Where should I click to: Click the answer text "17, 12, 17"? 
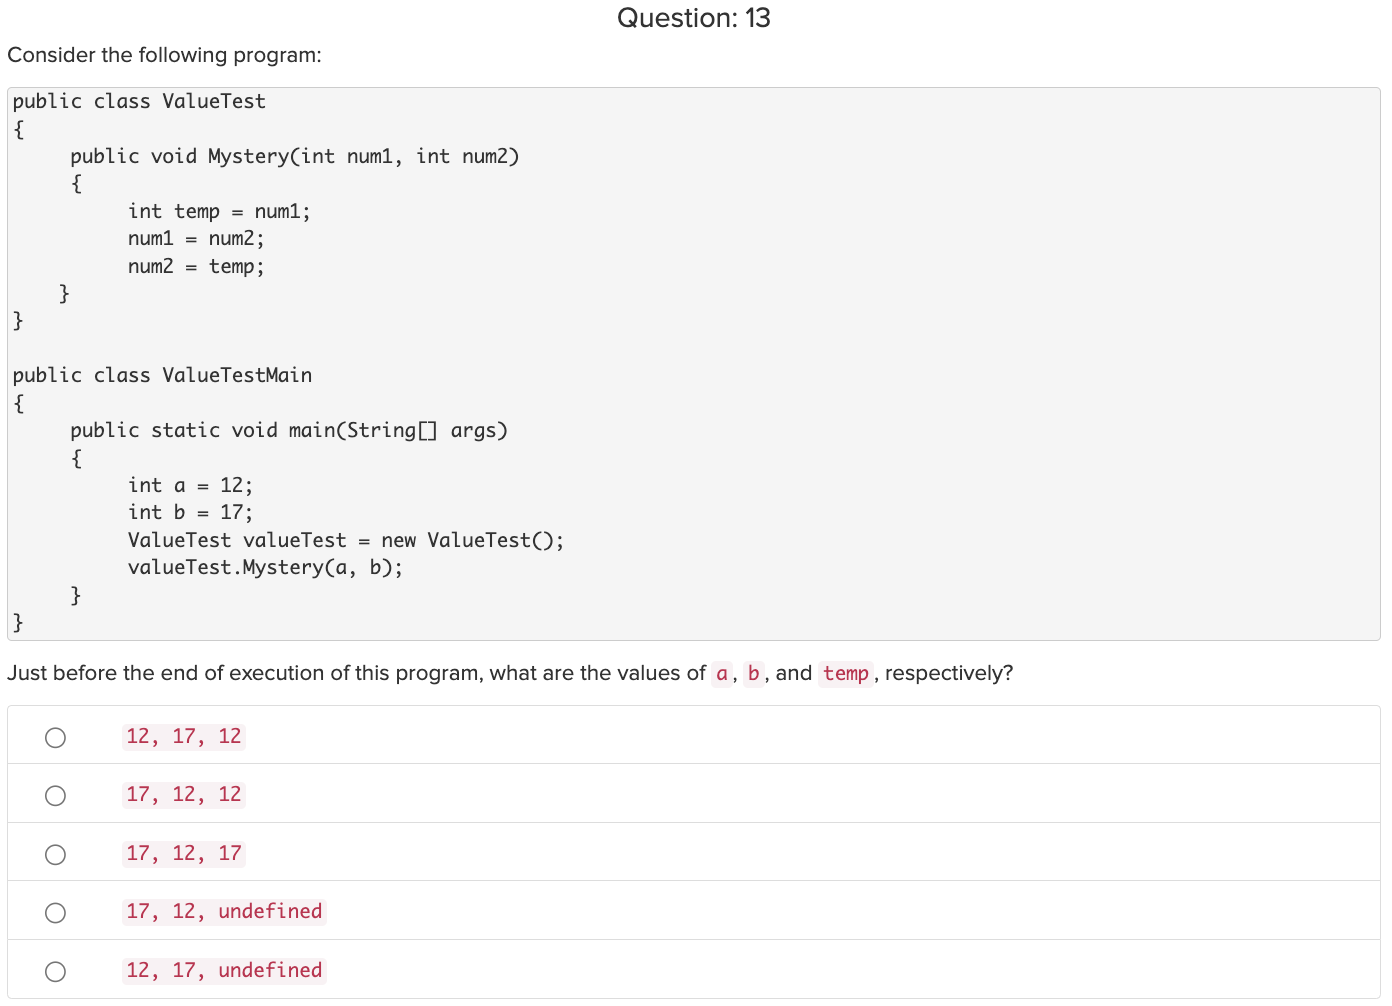point(184,853)
